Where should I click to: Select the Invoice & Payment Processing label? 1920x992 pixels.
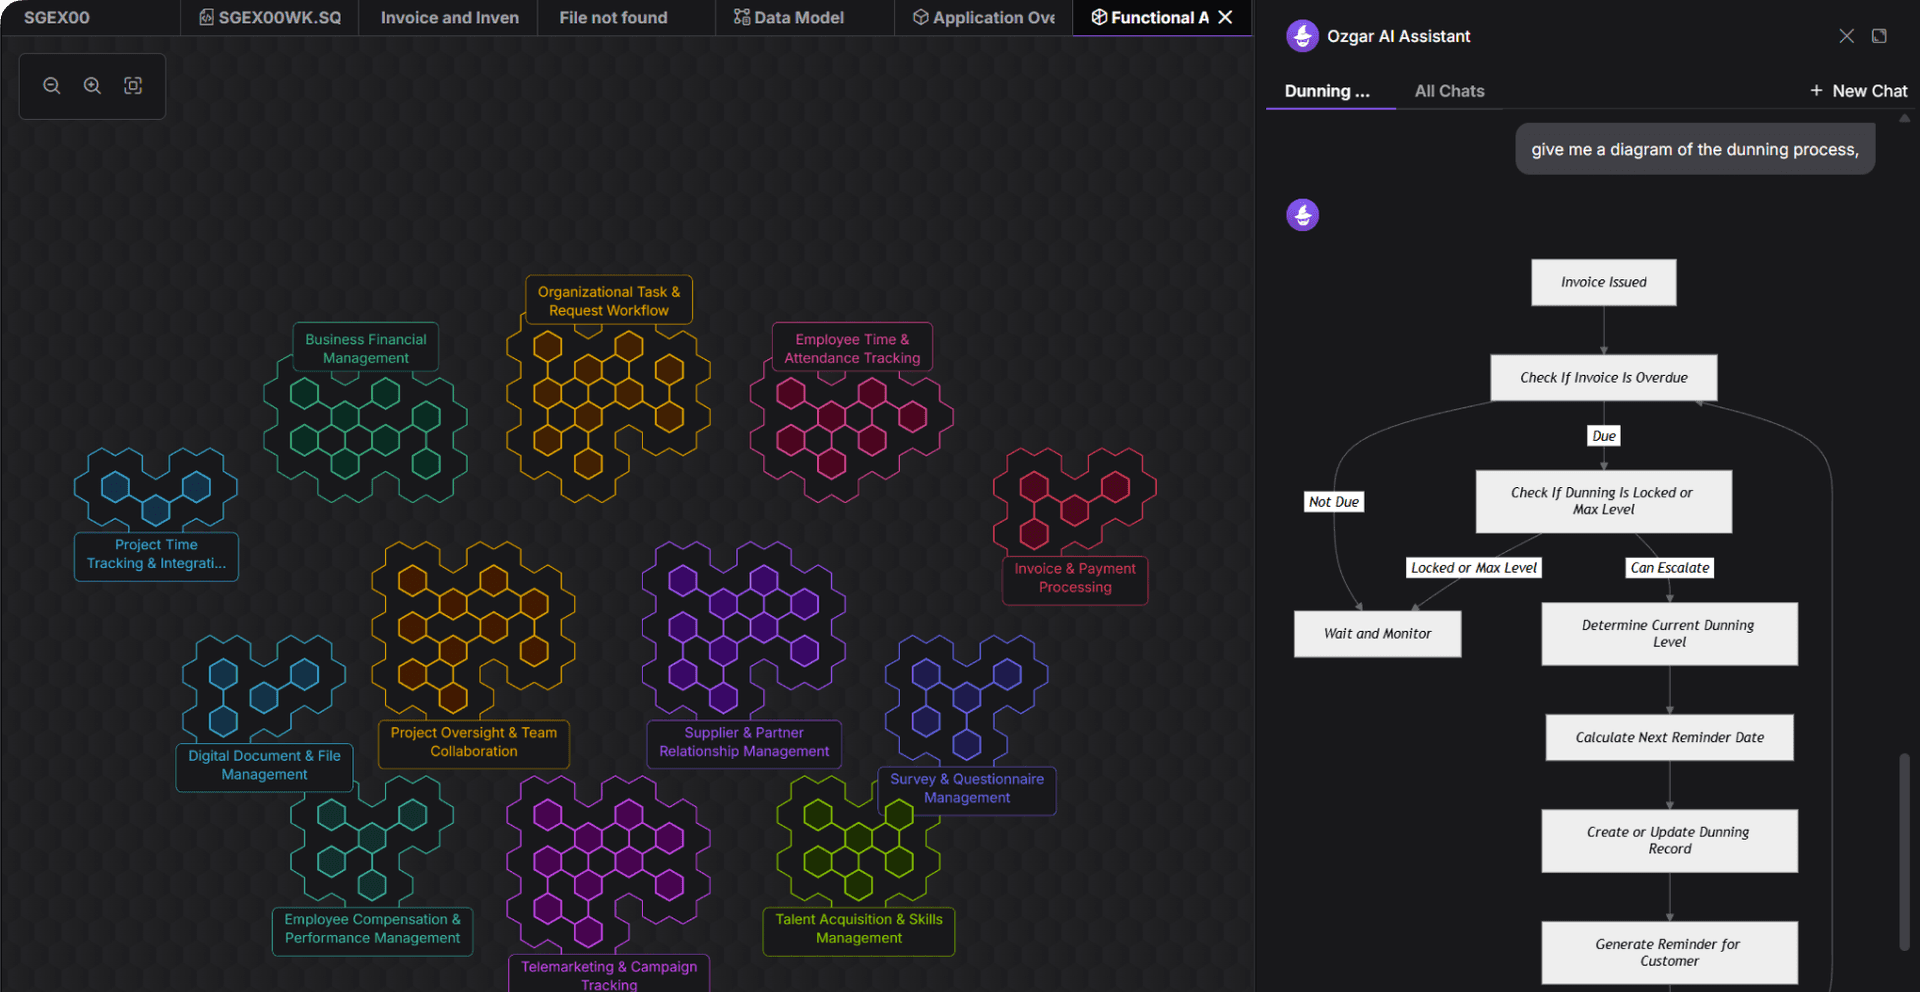(x=1075, y=578)
